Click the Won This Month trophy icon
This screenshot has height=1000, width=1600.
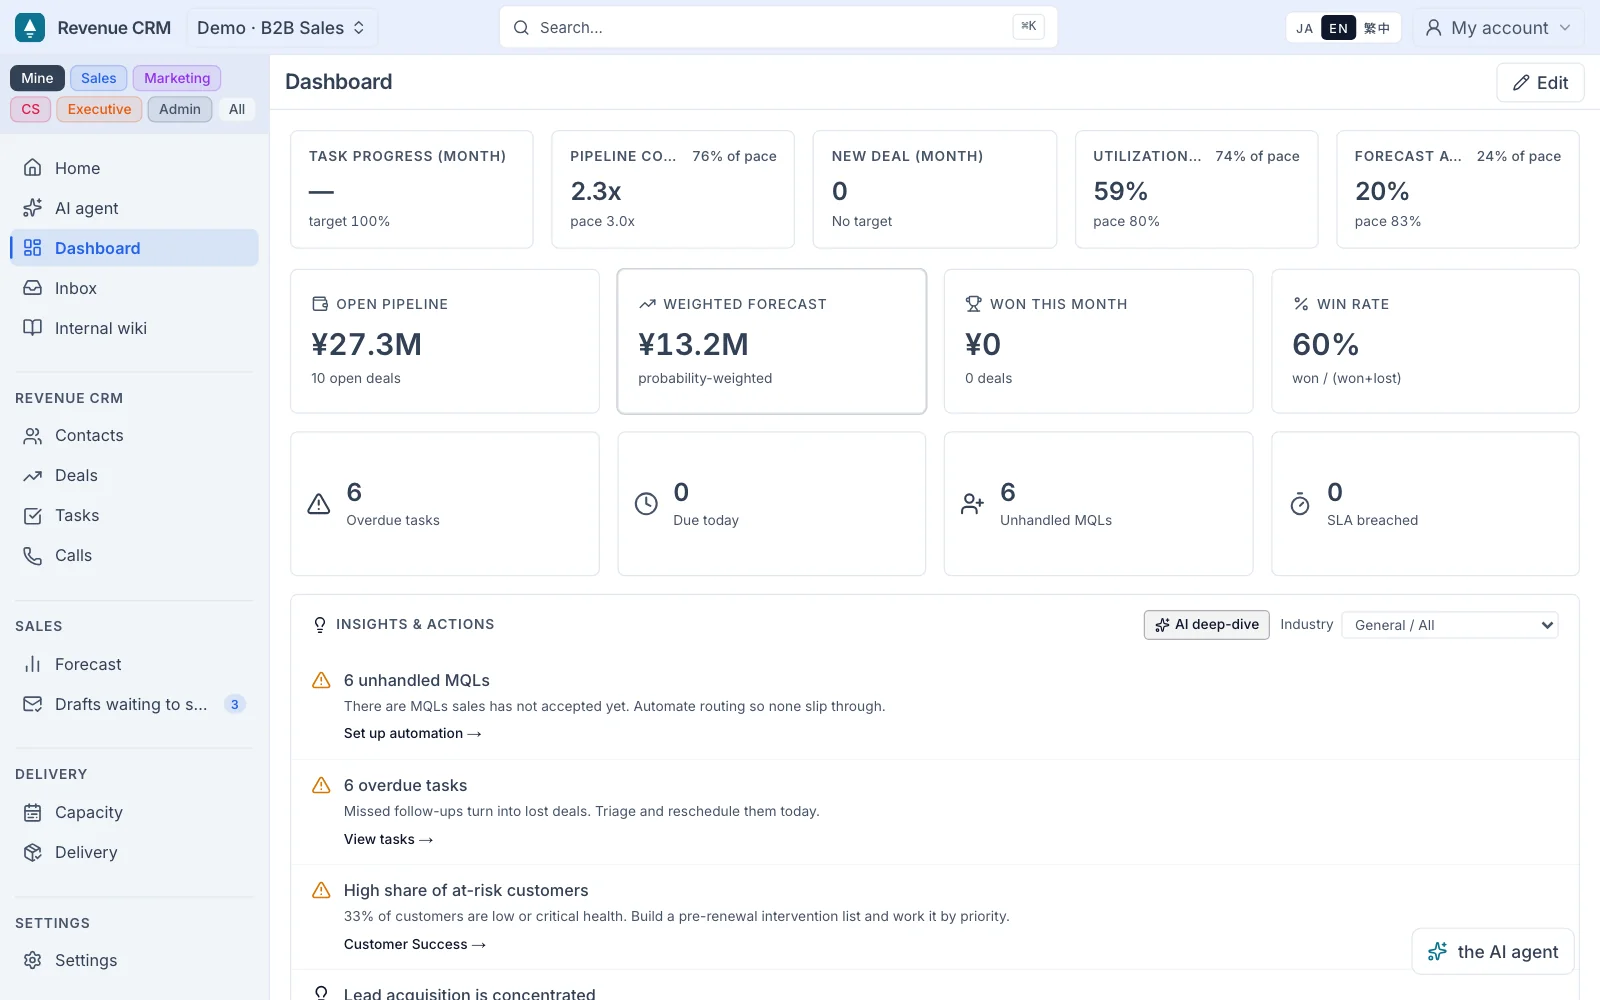pos(973,304)
